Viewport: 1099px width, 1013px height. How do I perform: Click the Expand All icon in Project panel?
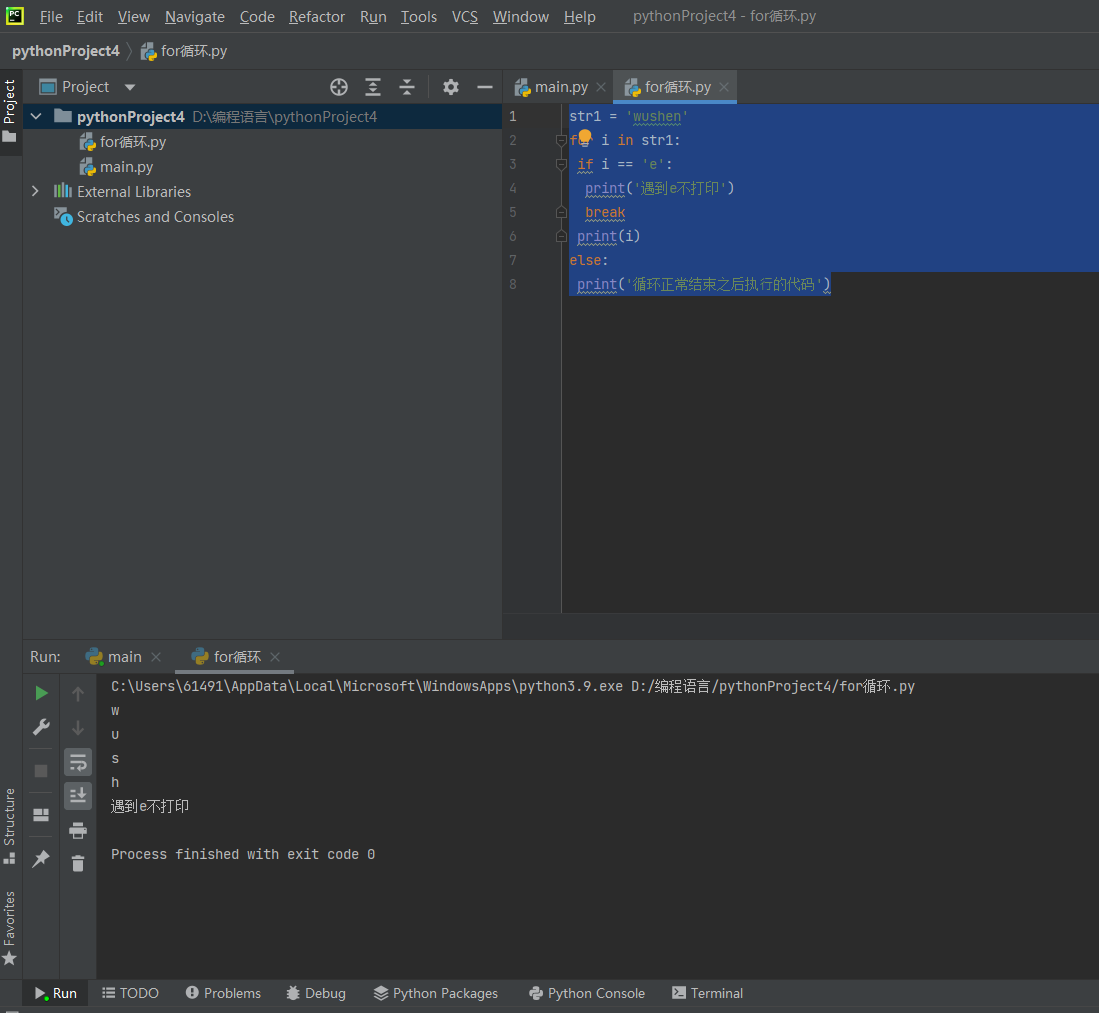(x=373, y=87)
